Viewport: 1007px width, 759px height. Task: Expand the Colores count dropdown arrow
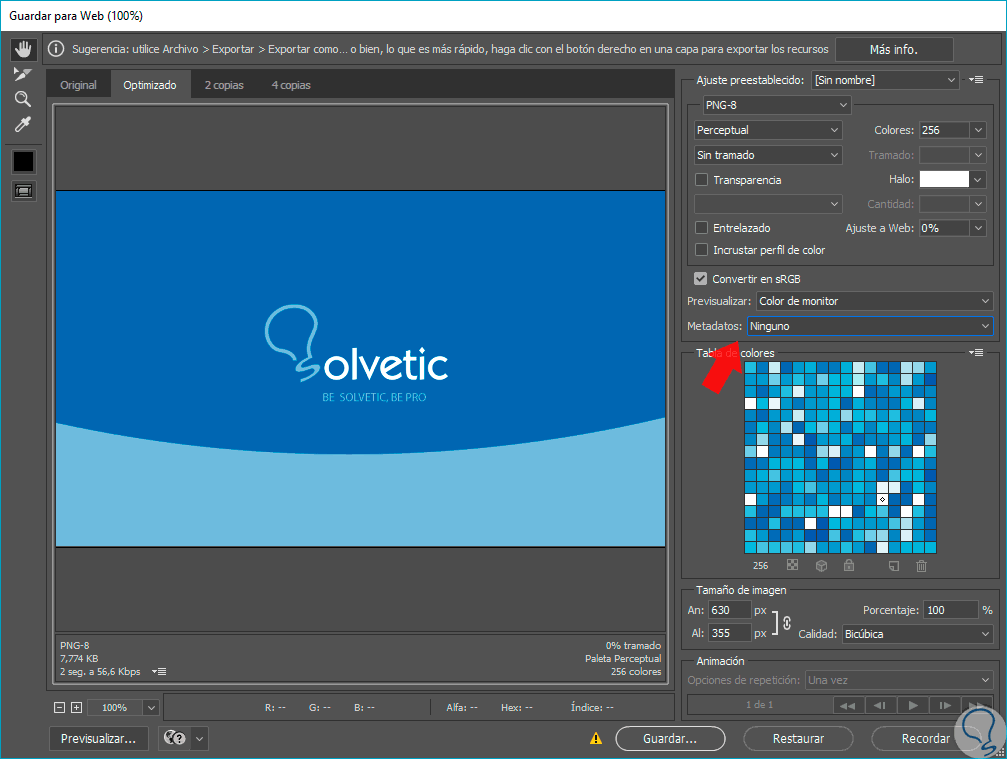pyautogui.click(x=977, y=130)
